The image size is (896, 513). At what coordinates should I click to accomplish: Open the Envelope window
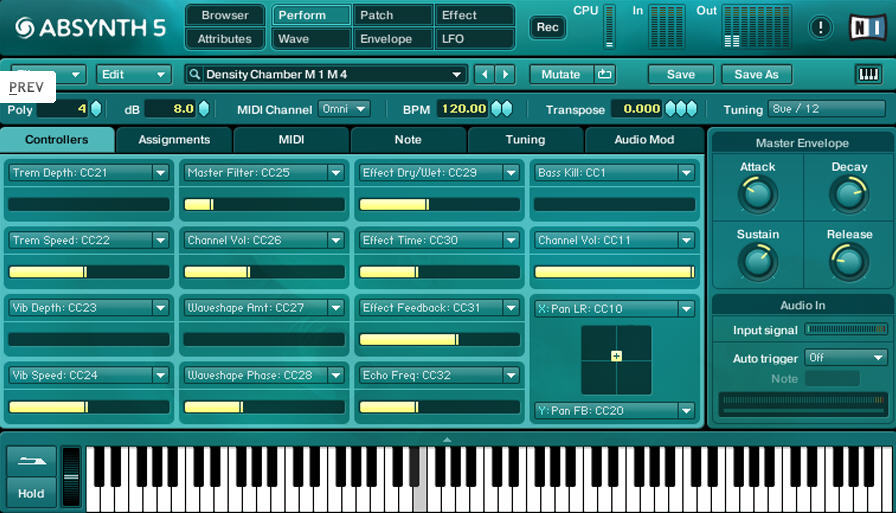[x=393, y=39]
